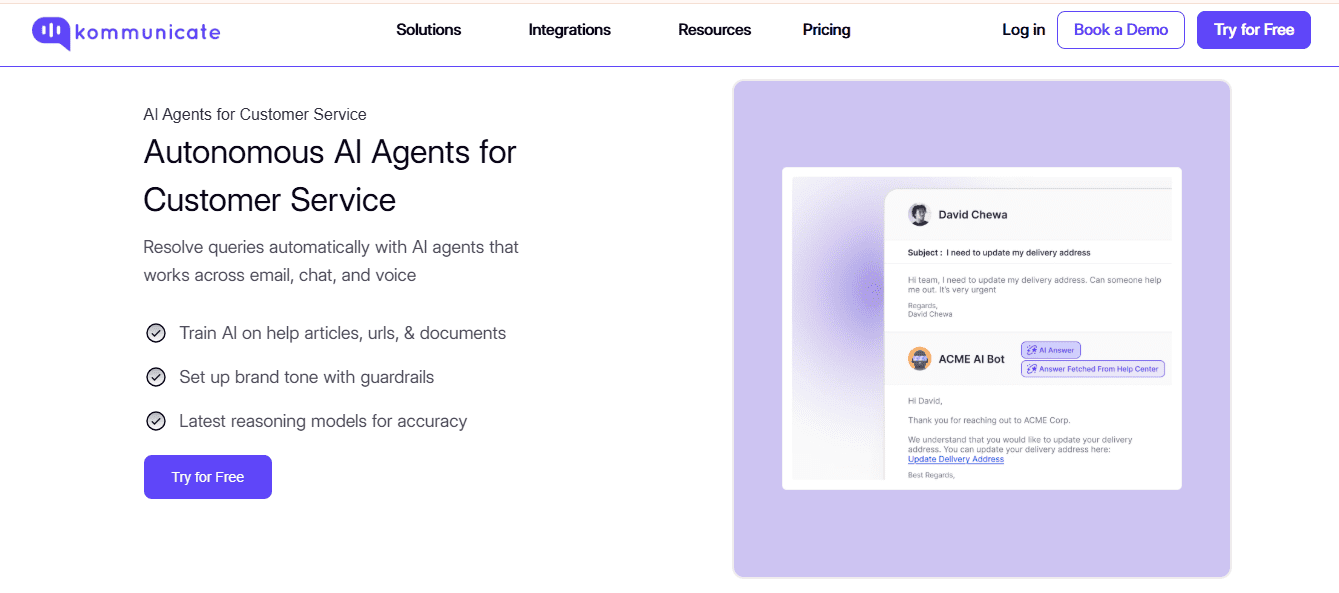The image size is (1339, 593).
Task: Click the email subject line about delivery address
Action: (999, 252)
